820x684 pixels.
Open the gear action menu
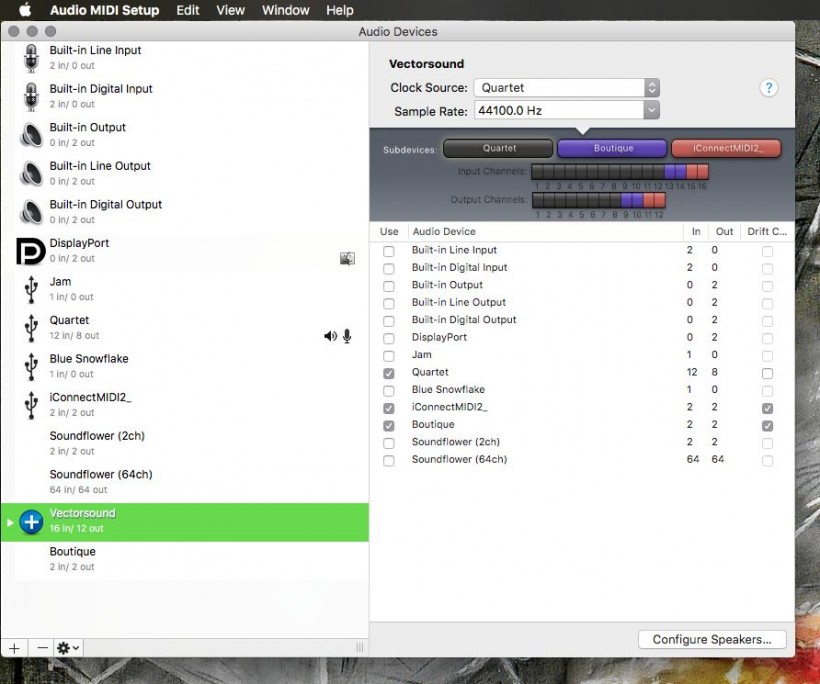click(x=69, y=648)
